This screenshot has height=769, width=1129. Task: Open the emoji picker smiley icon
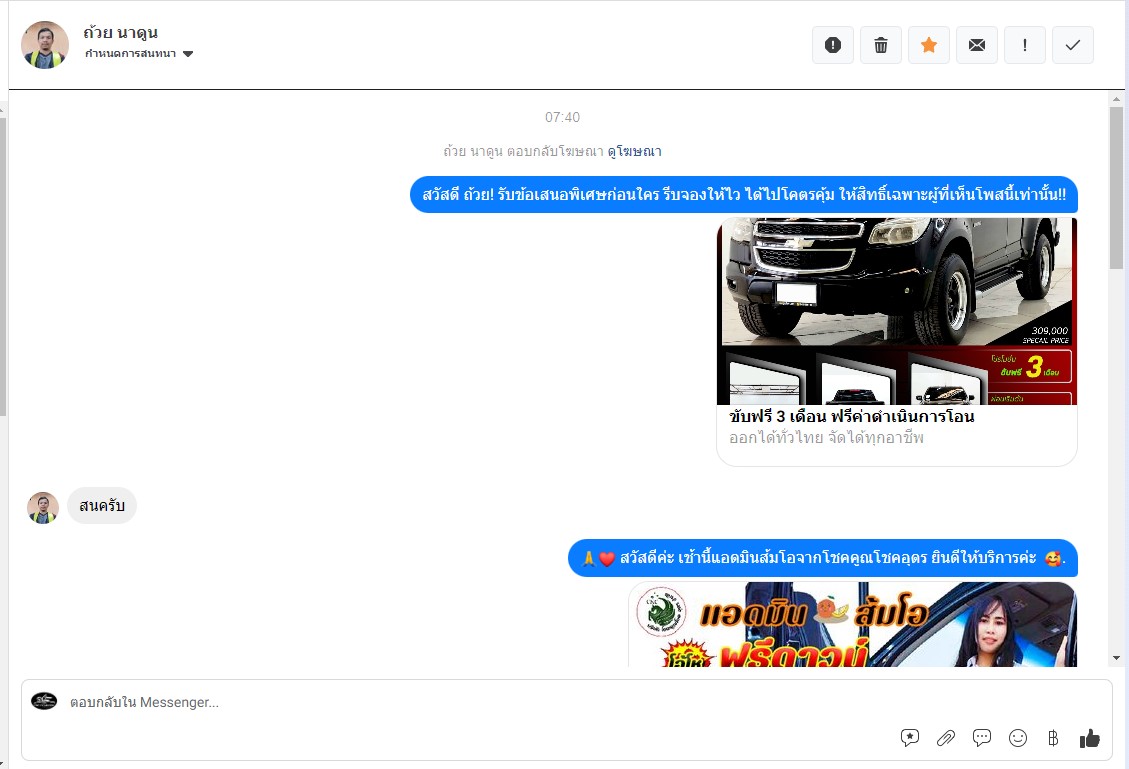pos(1017,738)
